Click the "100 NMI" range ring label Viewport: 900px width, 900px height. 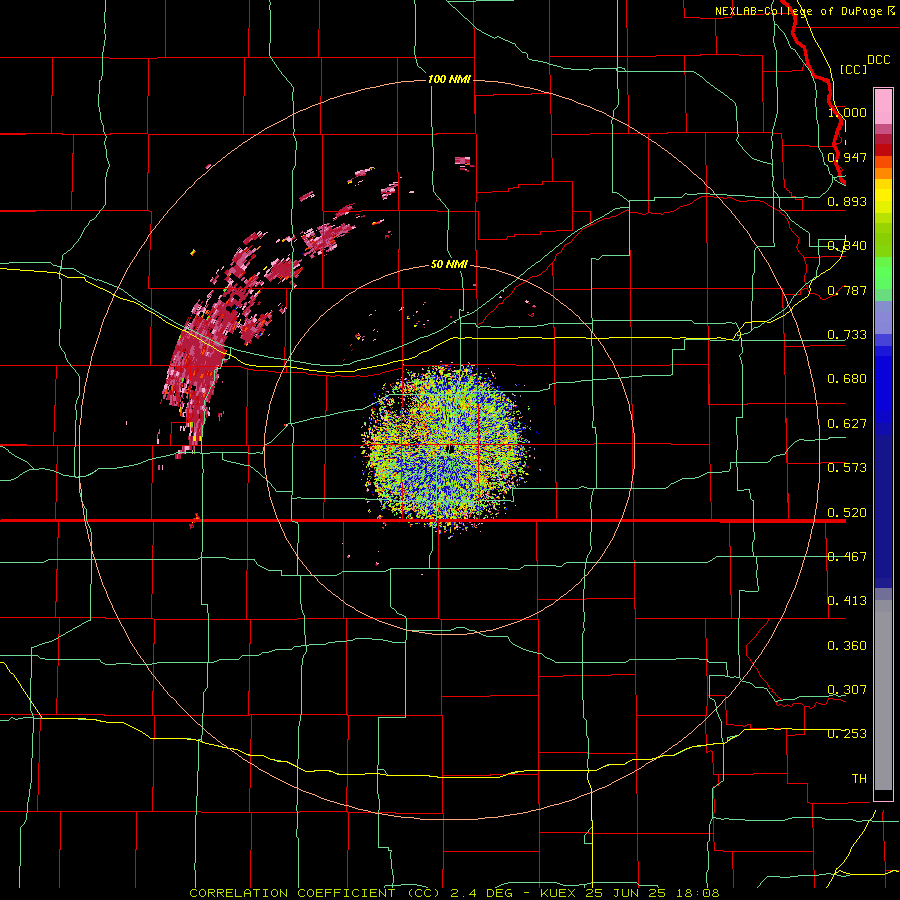point(449,79)
